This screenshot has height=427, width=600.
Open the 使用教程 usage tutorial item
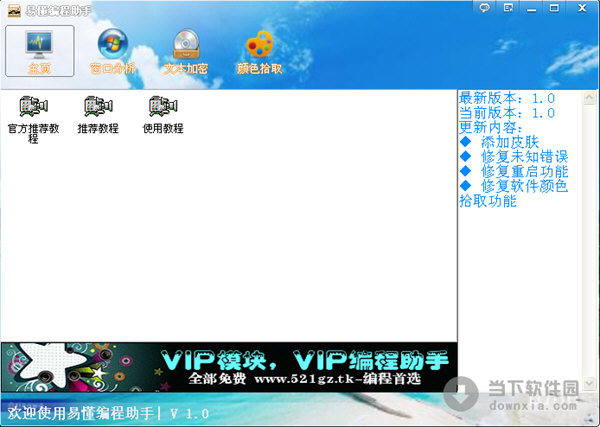click(163, 115)
